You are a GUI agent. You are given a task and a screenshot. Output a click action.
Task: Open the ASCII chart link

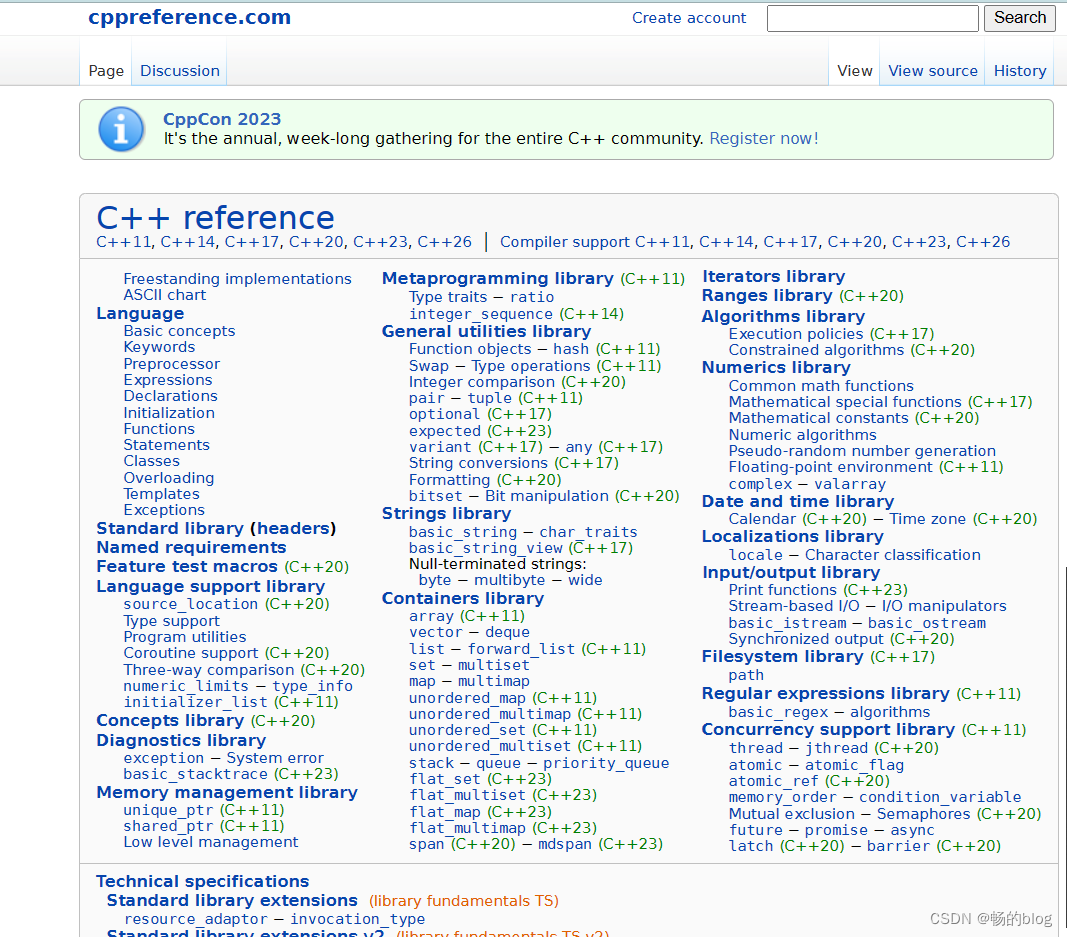(165, 295)
